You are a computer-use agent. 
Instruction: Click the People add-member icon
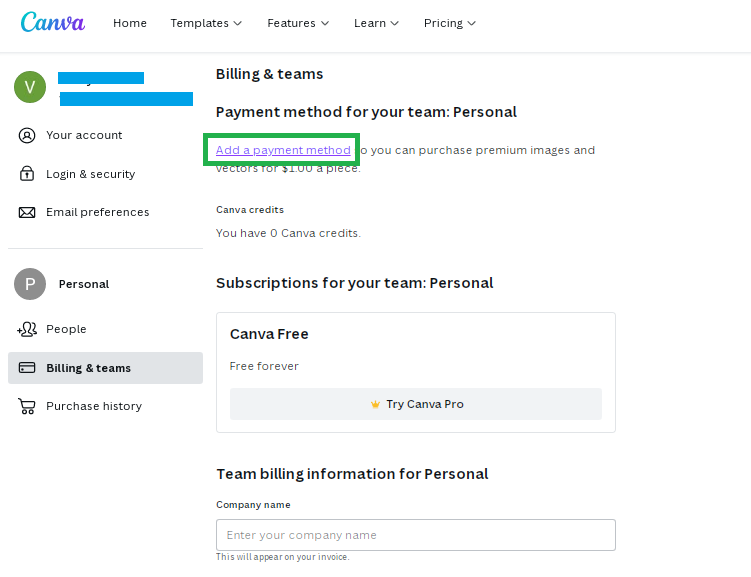[27, 329]
